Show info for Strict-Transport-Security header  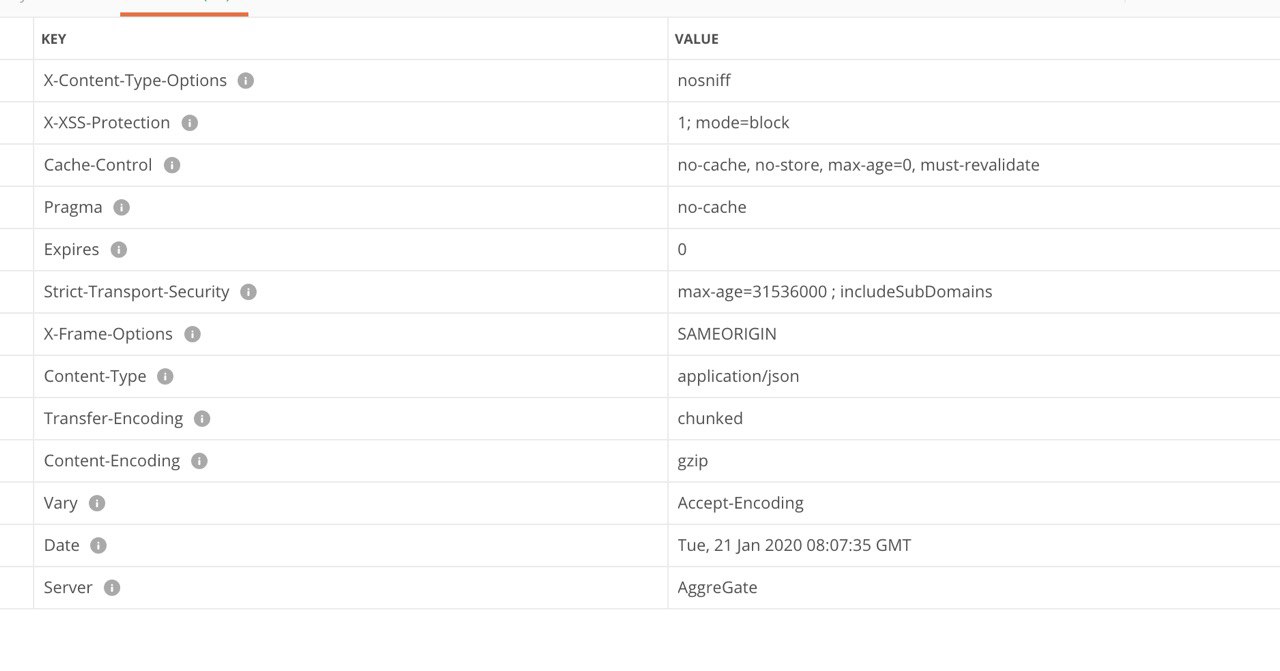click(x=249, y=292)
